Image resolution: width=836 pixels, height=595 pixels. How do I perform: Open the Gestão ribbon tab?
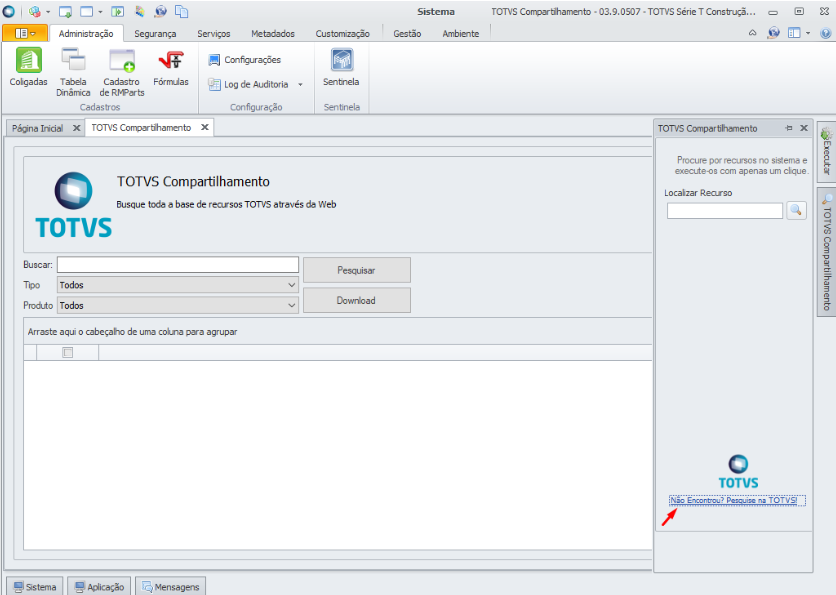[x=407, y=34]
